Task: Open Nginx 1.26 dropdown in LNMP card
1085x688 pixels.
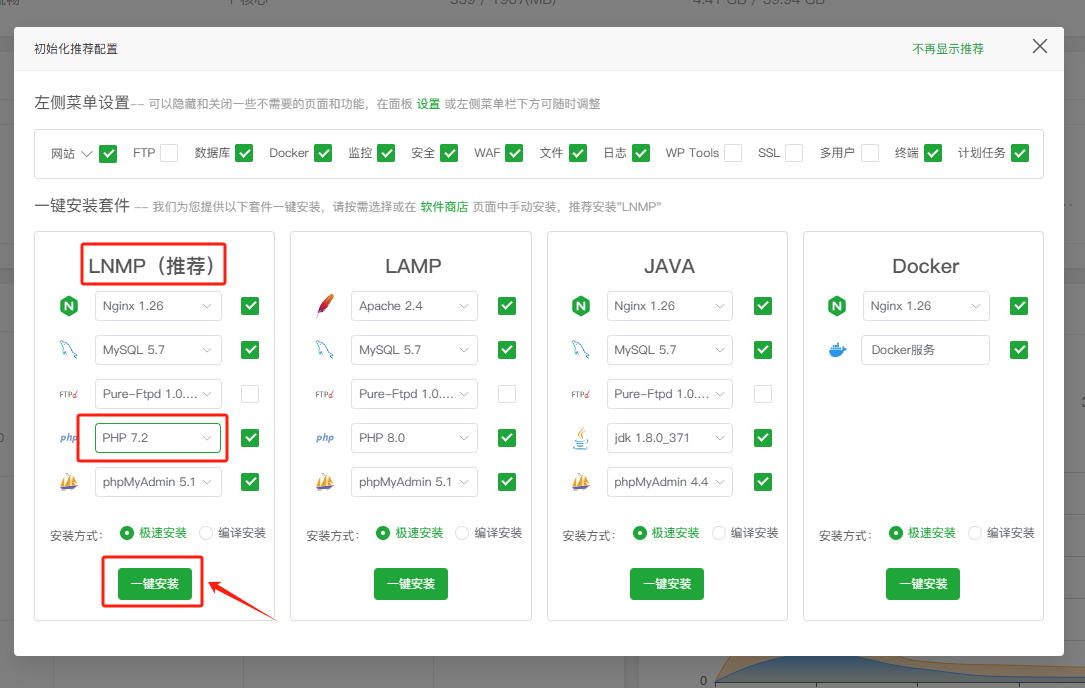Action: [x=158, y=306]
